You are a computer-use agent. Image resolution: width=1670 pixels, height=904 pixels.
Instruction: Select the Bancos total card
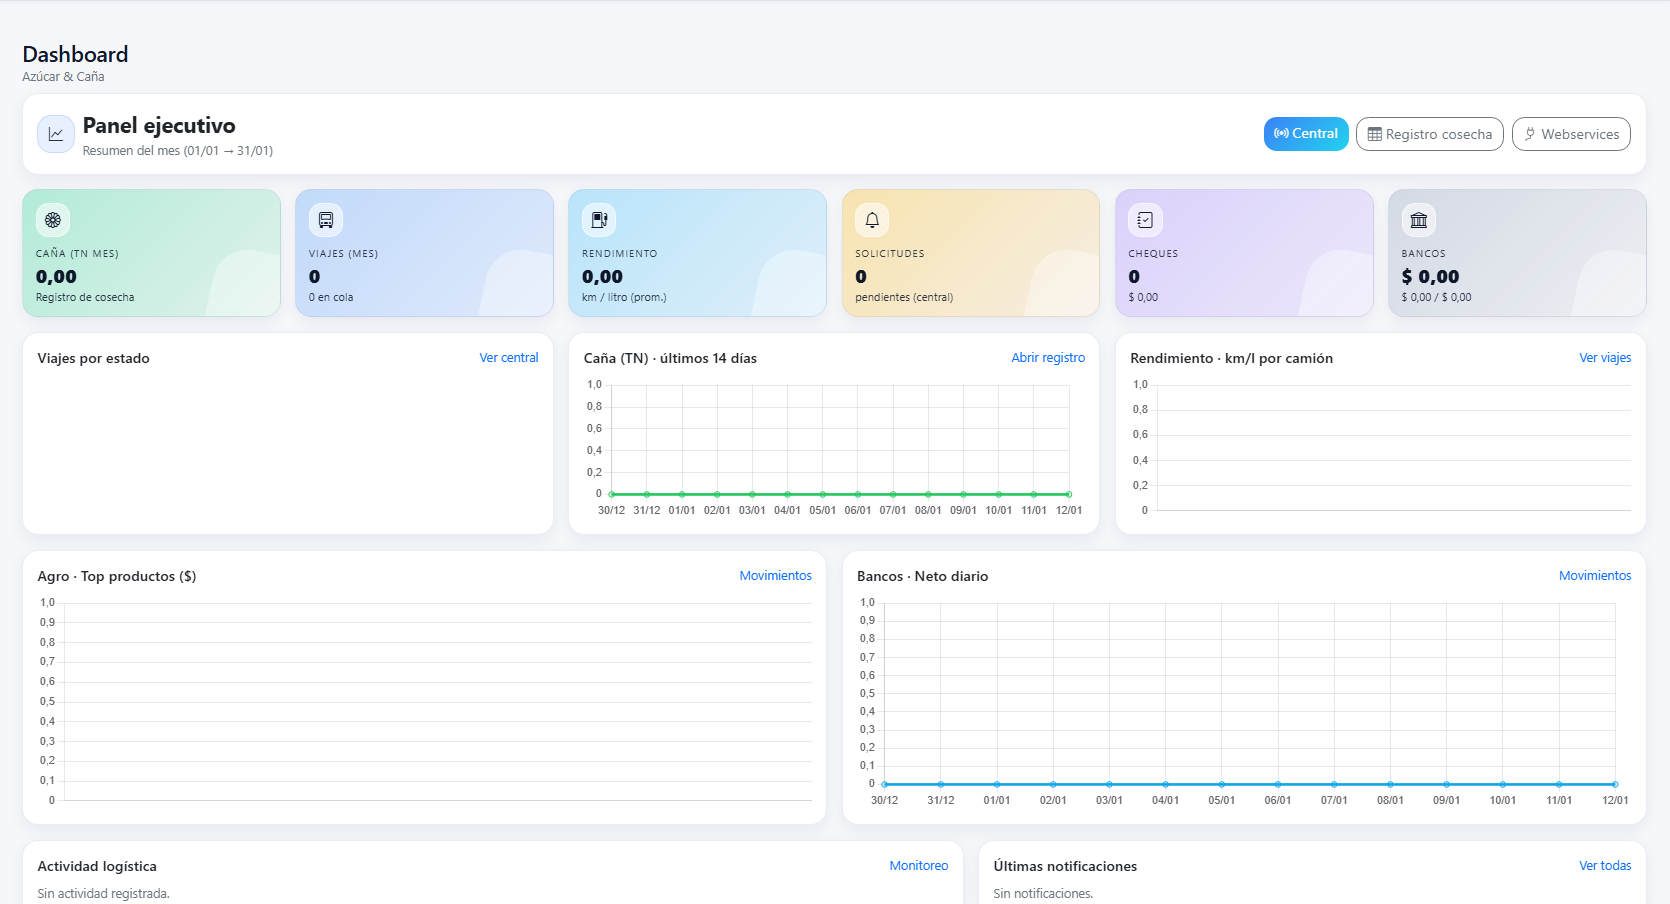[x=1516, y=254]
